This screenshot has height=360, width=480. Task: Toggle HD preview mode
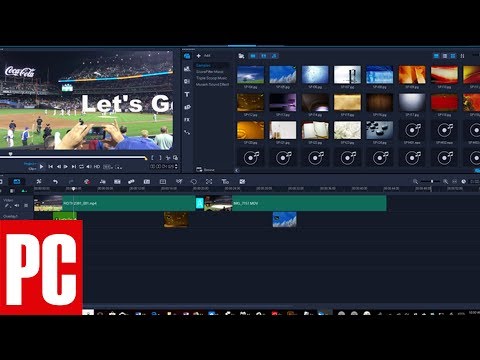pyautogui.click(x=97, y=166)
